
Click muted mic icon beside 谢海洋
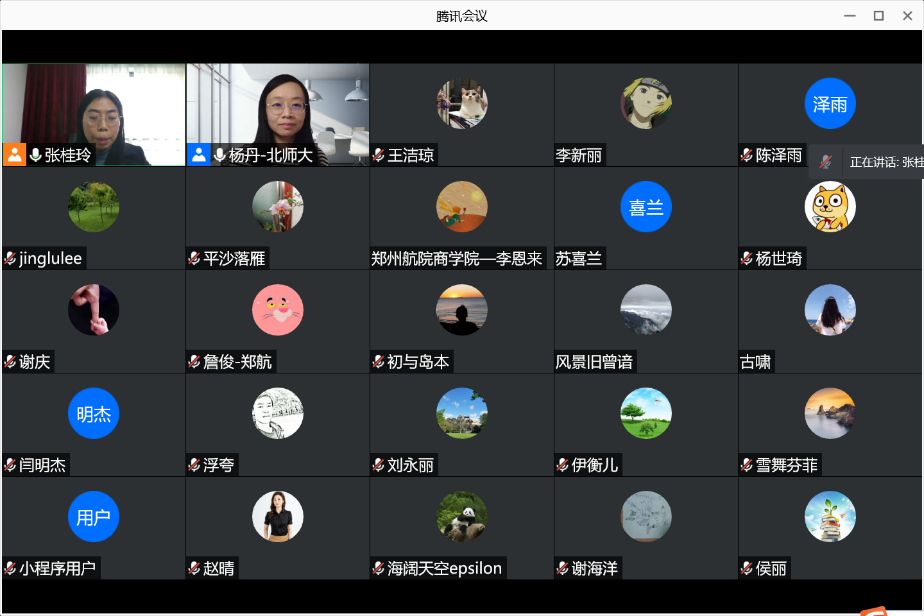click(563, 568)
